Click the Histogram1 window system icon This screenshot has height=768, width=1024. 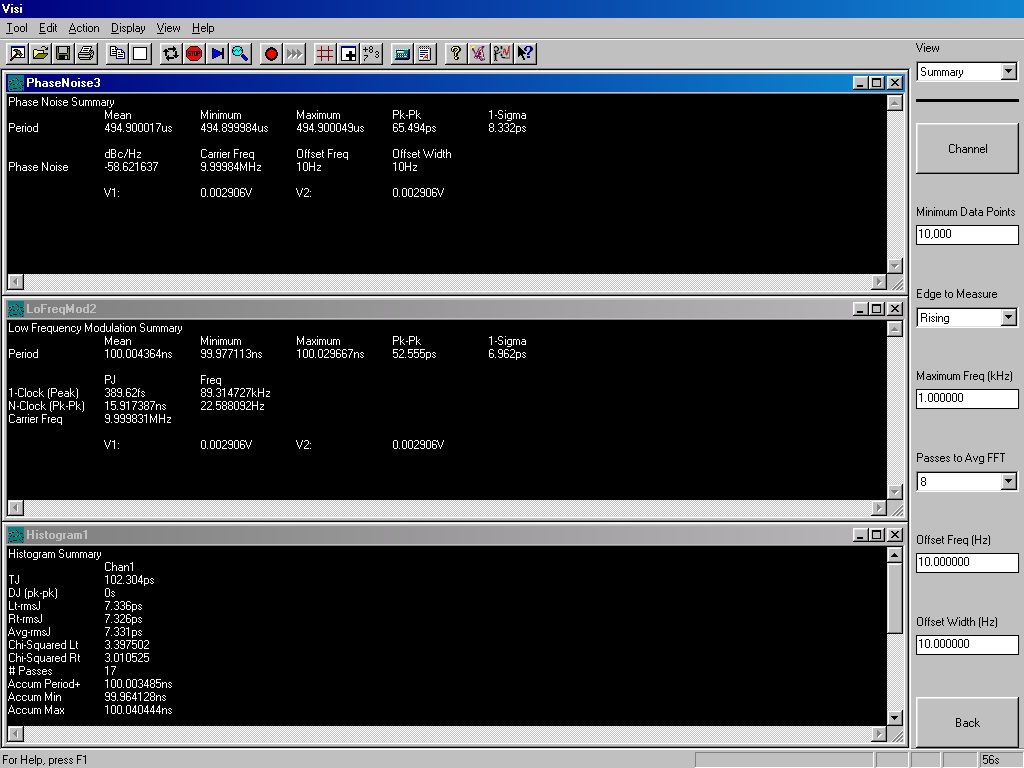tap(16, 535)
